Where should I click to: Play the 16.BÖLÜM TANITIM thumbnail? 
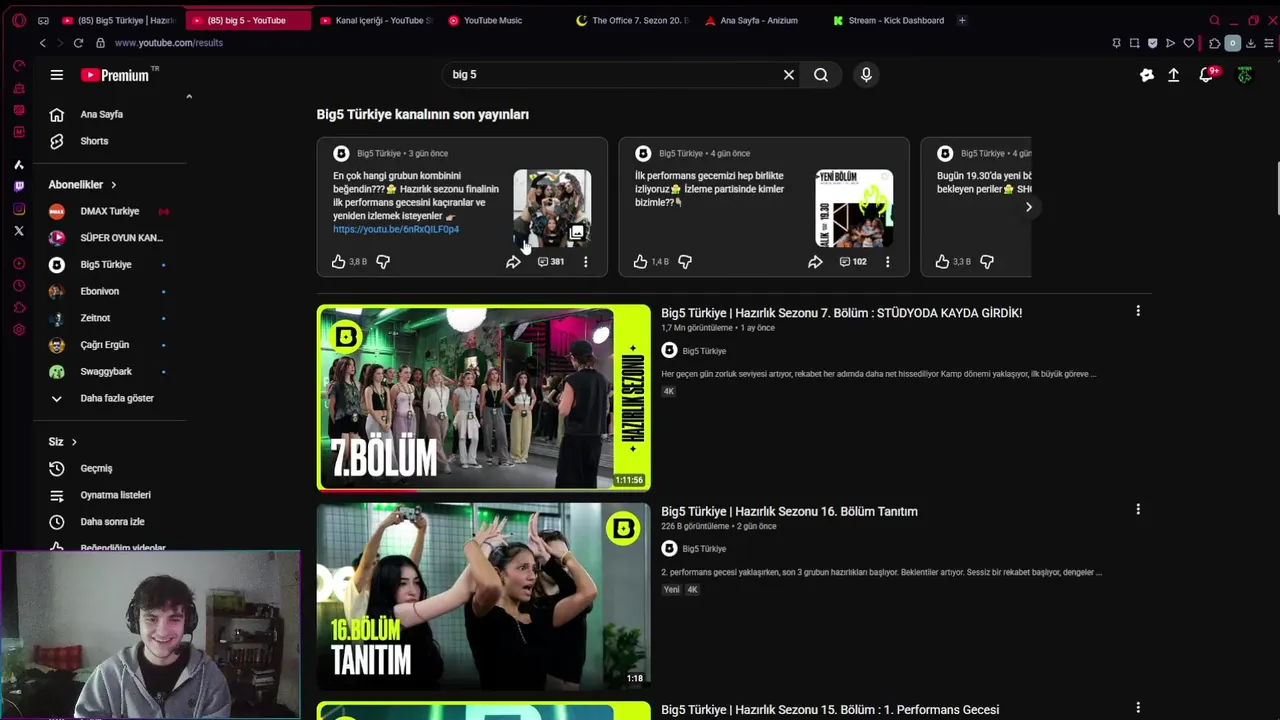(x=484, y=596)
